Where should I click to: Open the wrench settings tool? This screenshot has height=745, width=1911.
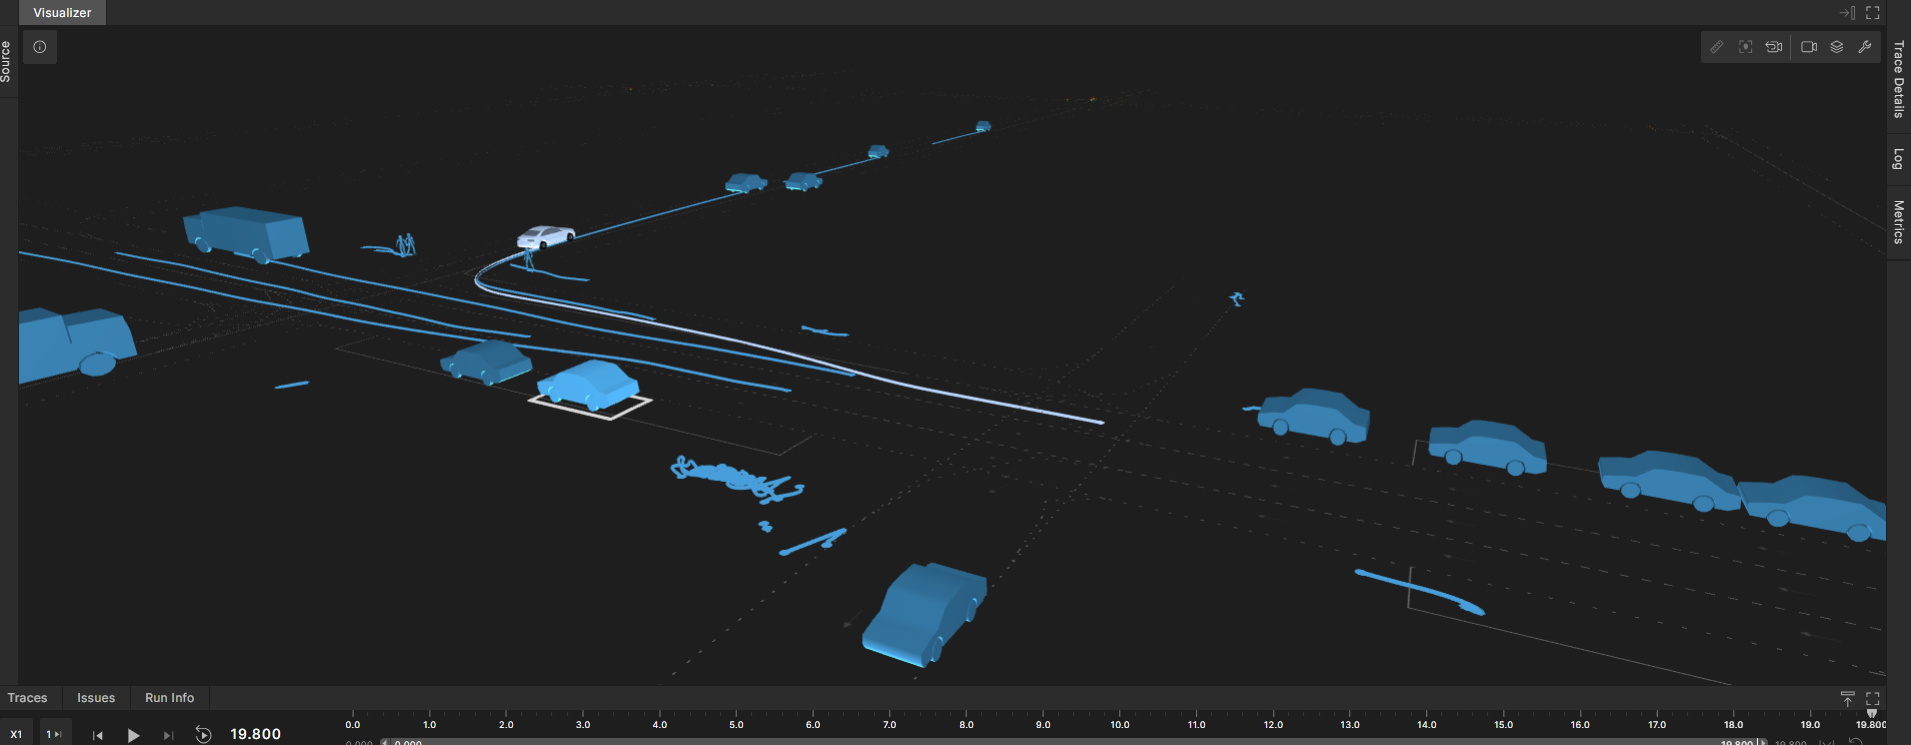(x=1865, y=47)
